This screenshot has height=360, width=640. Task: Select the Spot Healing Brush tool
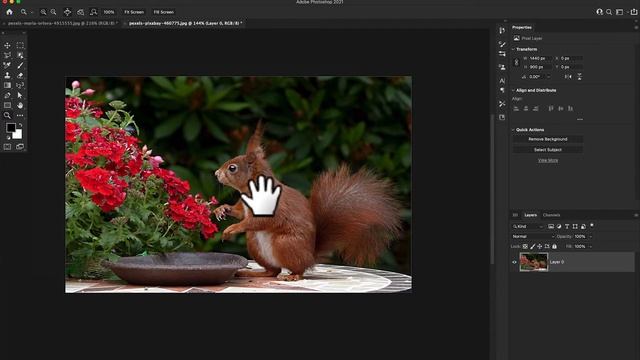(7, 65)
